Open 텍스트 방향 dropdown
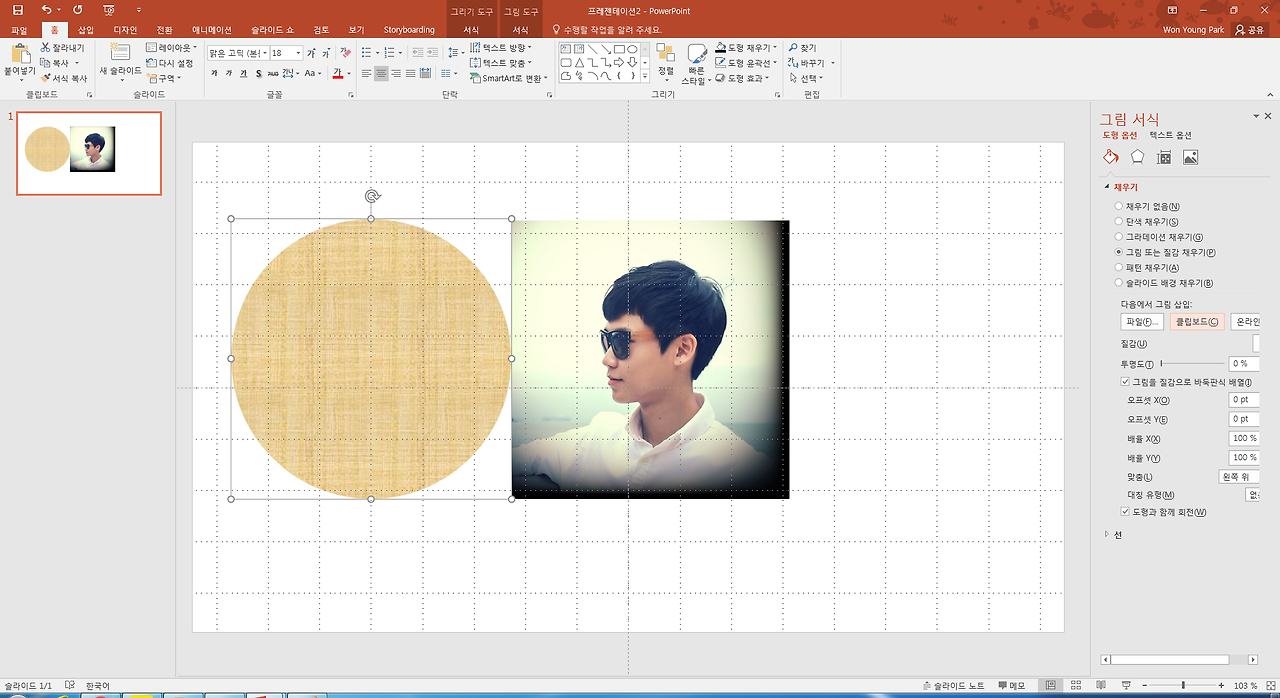Image resolution: width=1280 pixels, height=698 pixels. pos(501,47)
